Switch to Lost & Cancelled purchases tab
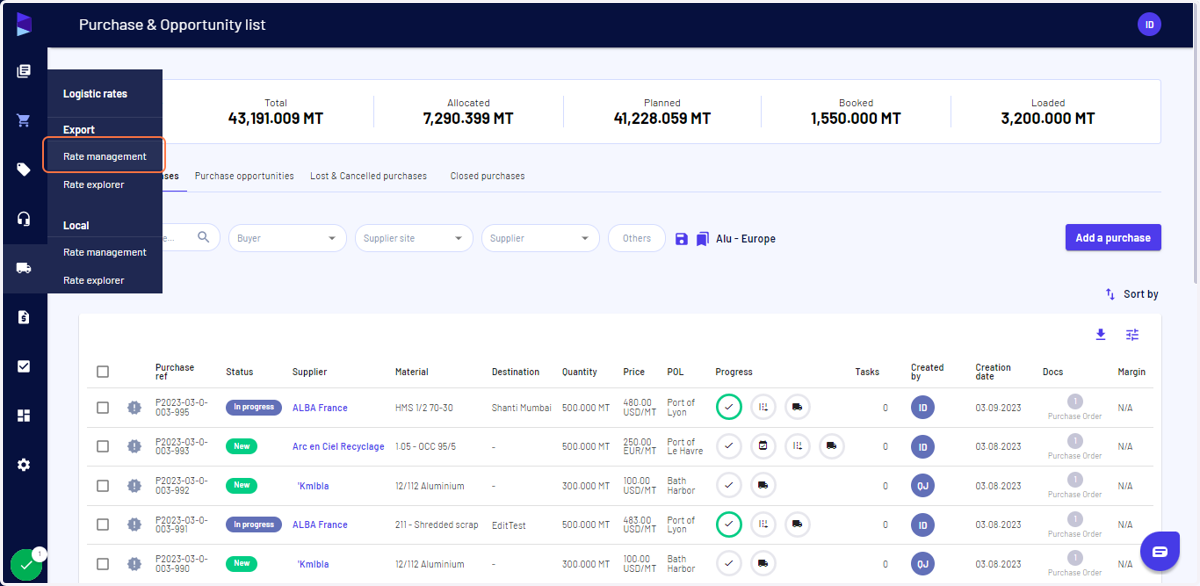Screen dimensions: 1200x586 click(368, 176)
